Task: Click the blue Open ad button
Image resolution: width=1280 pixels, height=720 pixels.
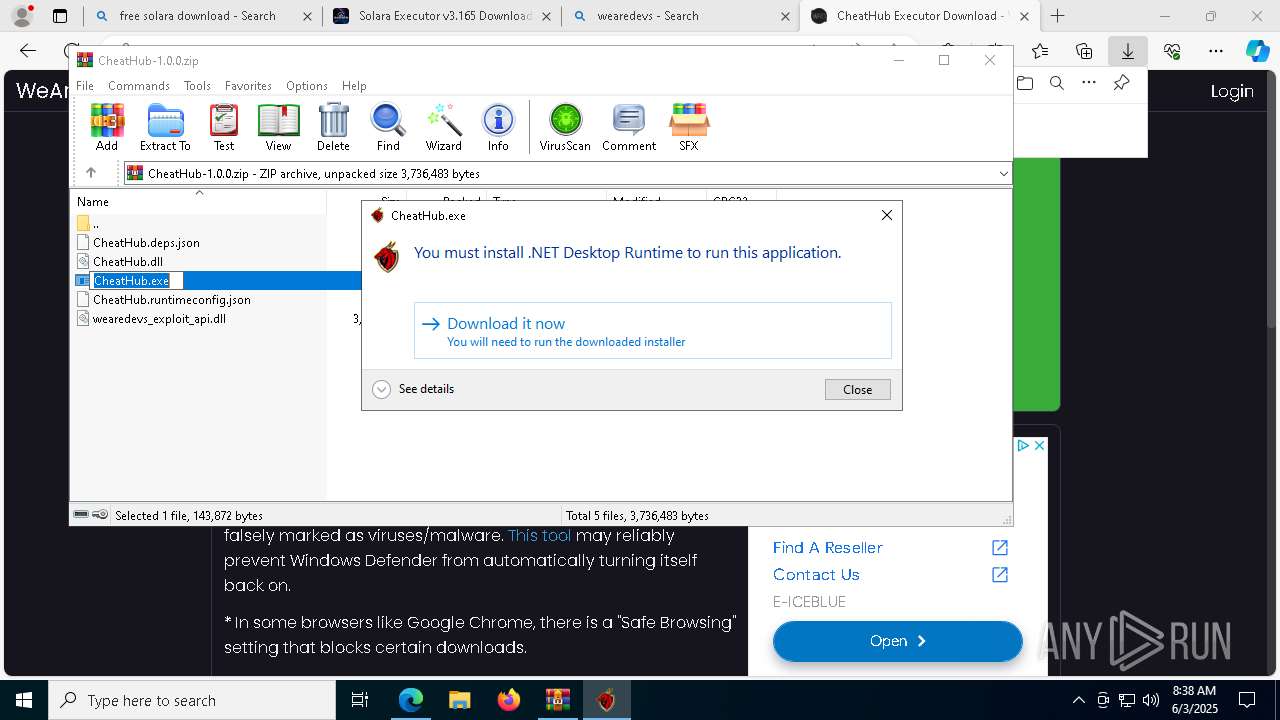Action: (898, 641)
